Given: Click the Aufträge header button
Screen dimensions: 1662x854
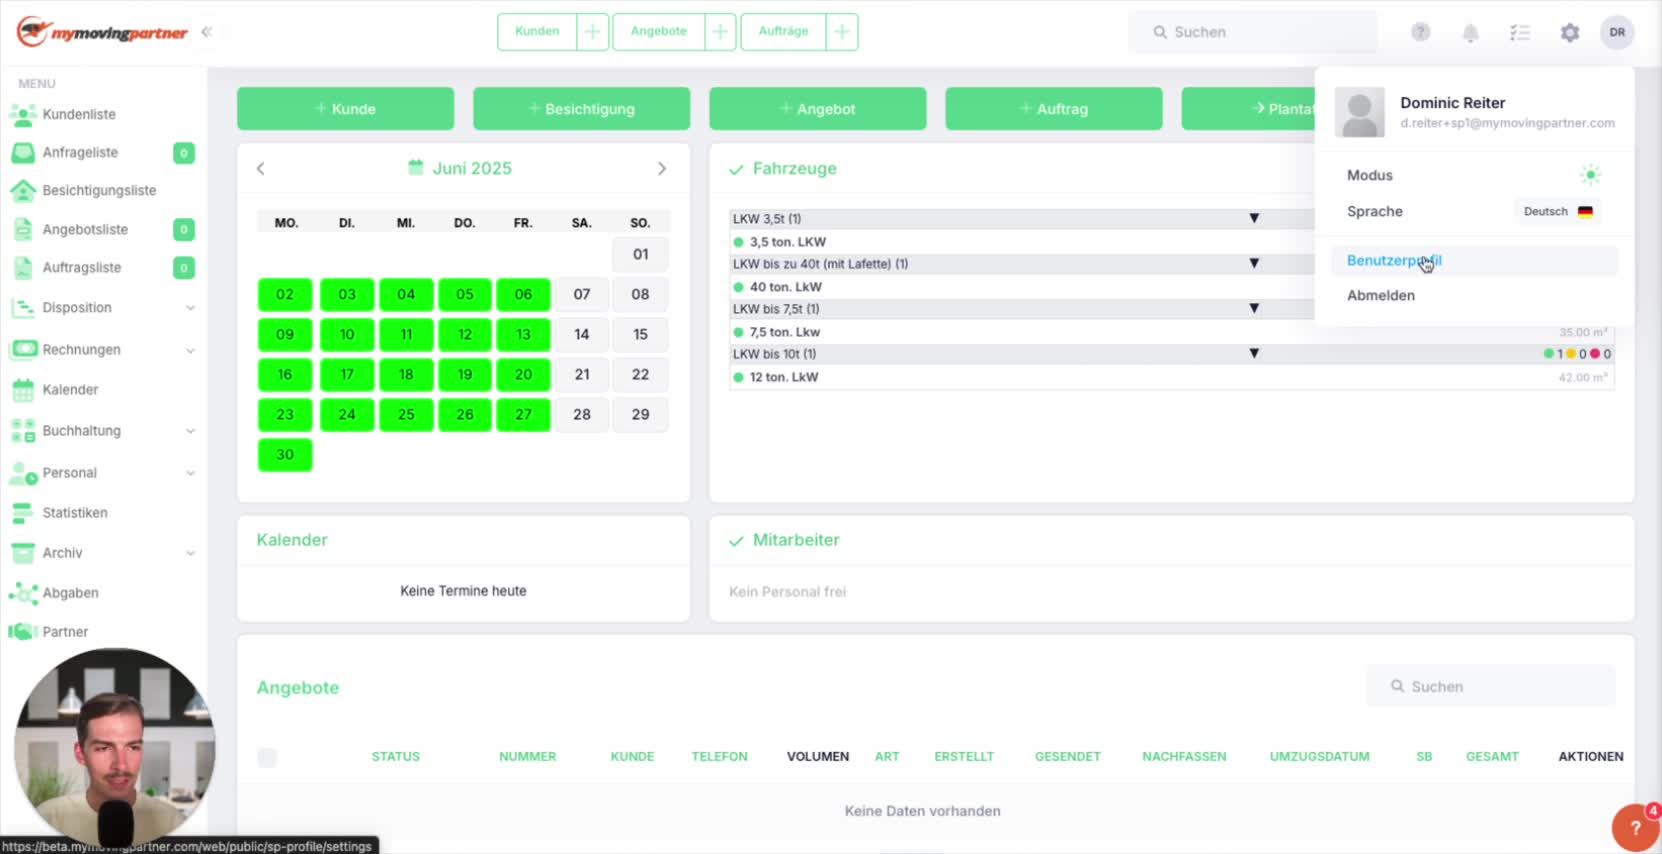Looking at the screenshot, I should (783, 32).
